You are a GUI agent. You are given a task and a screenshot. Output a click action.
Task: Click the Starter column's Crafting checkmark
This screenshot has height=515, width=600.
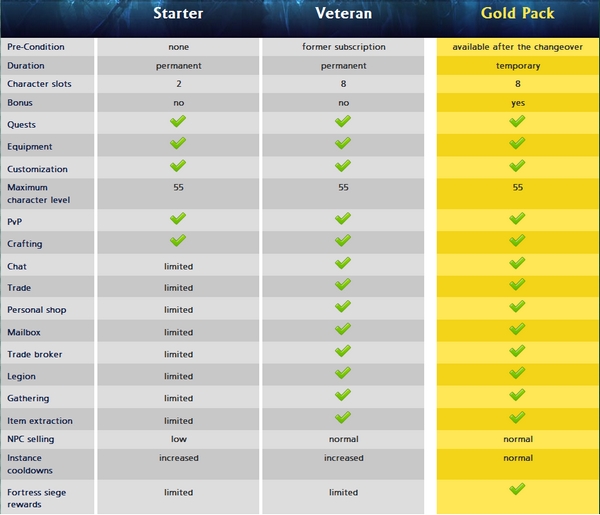coord(178,241)
